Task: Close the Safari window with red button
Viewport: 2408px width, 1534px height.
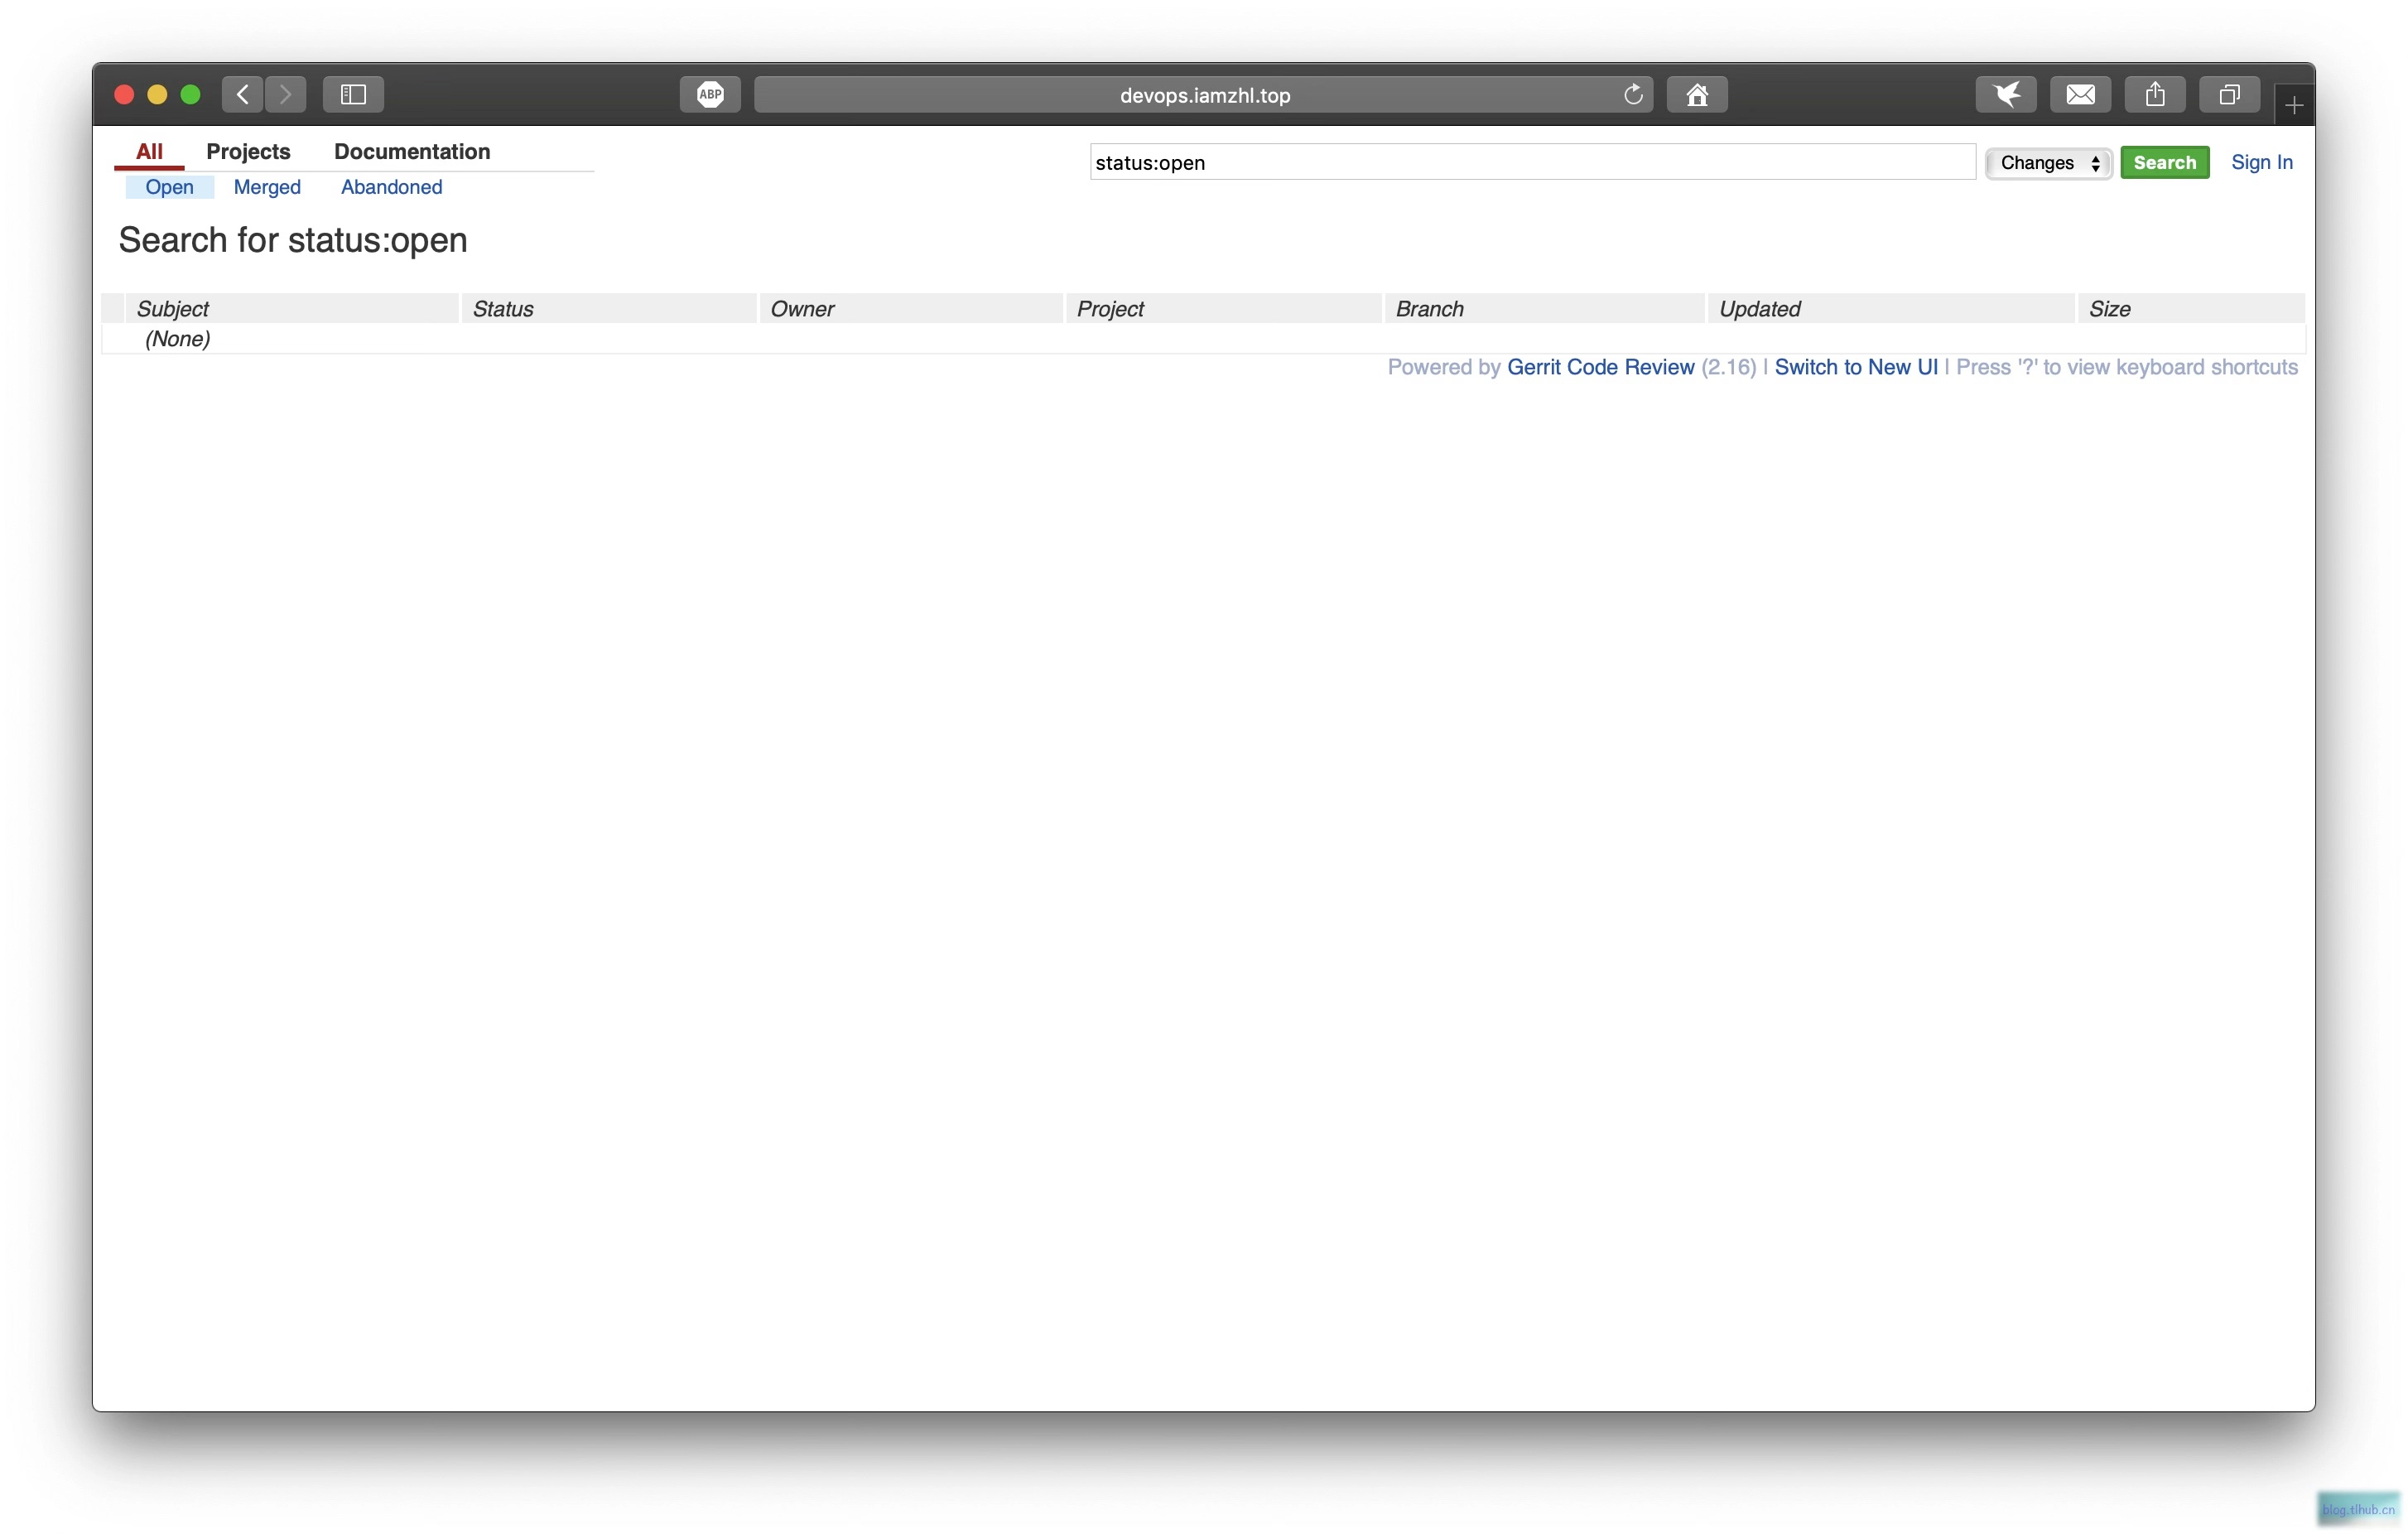Action: (124, 94)
